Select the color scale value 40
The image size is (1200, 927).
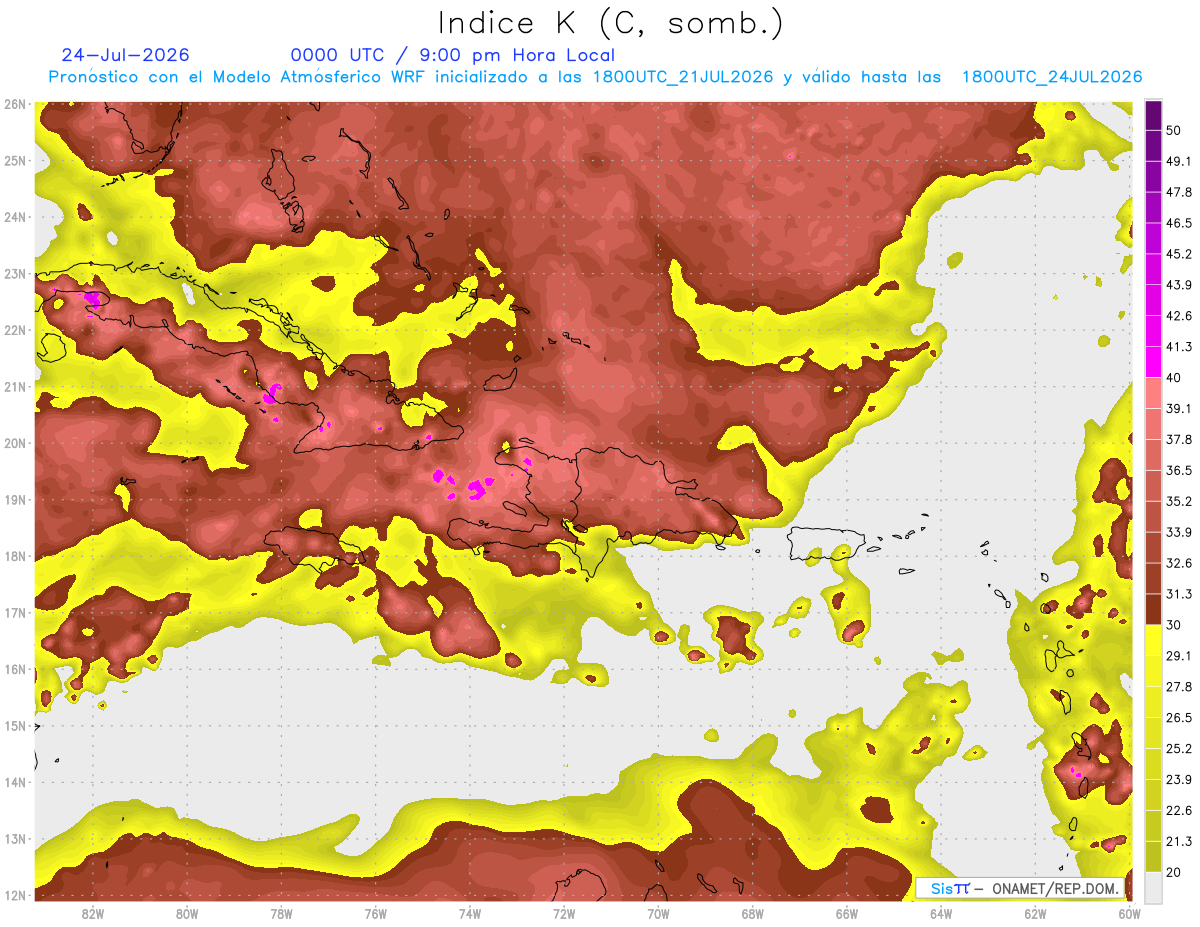pyautogui.click(x=1175, y=378)
